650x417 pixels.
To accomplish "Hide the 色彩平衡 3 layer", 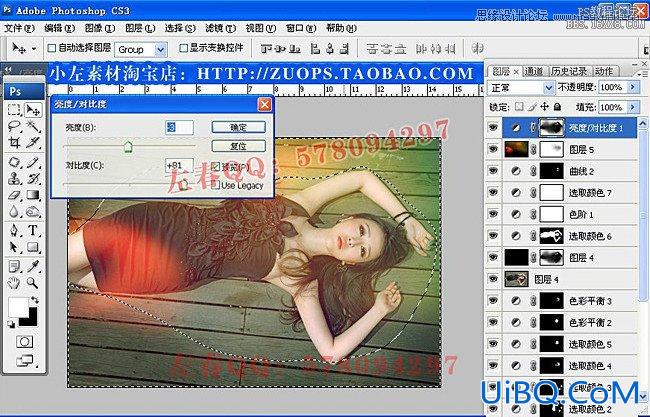I will click(493, 301).
